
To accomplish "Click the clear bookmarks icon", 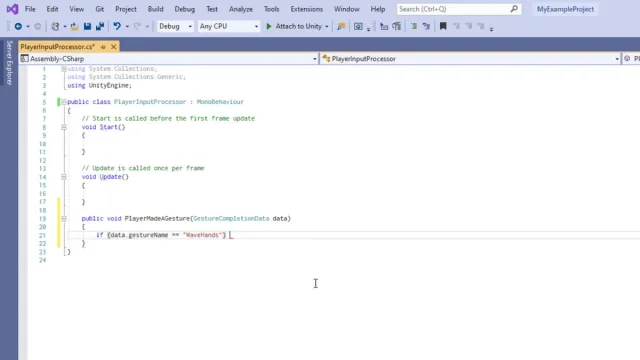I will [481, 27].
